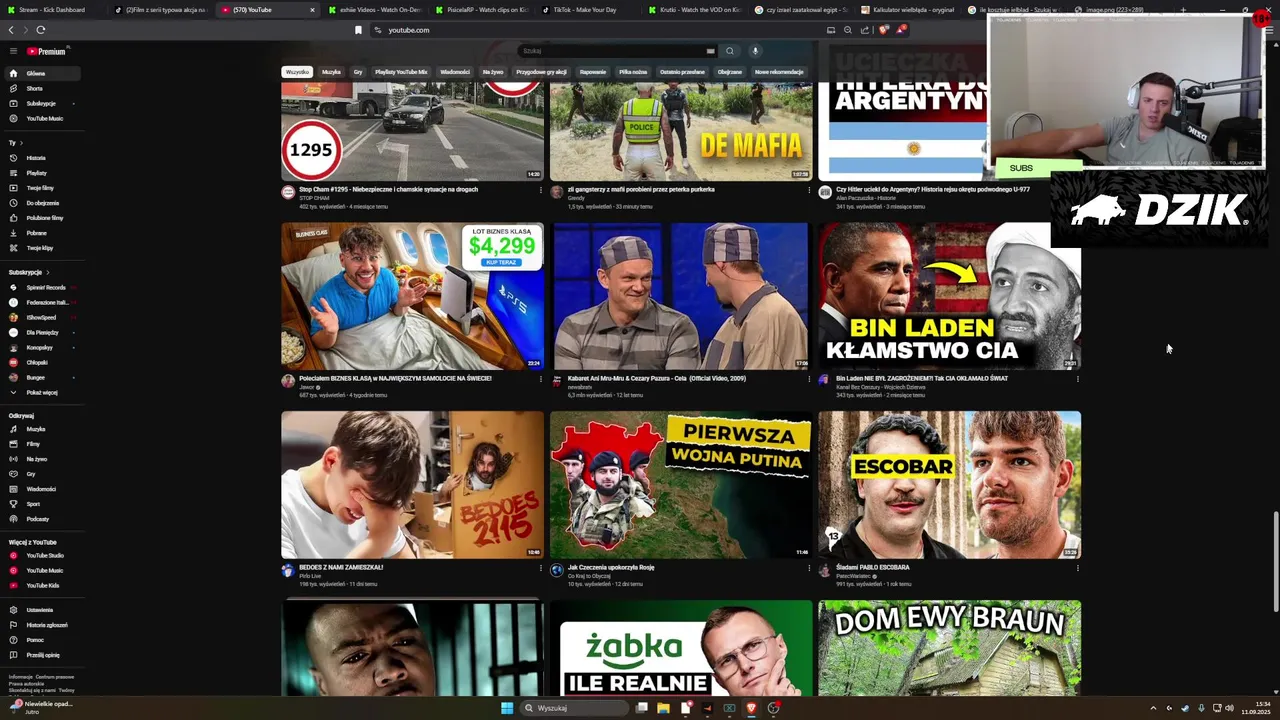Open the hamburger guide menu

pos(13,51)
